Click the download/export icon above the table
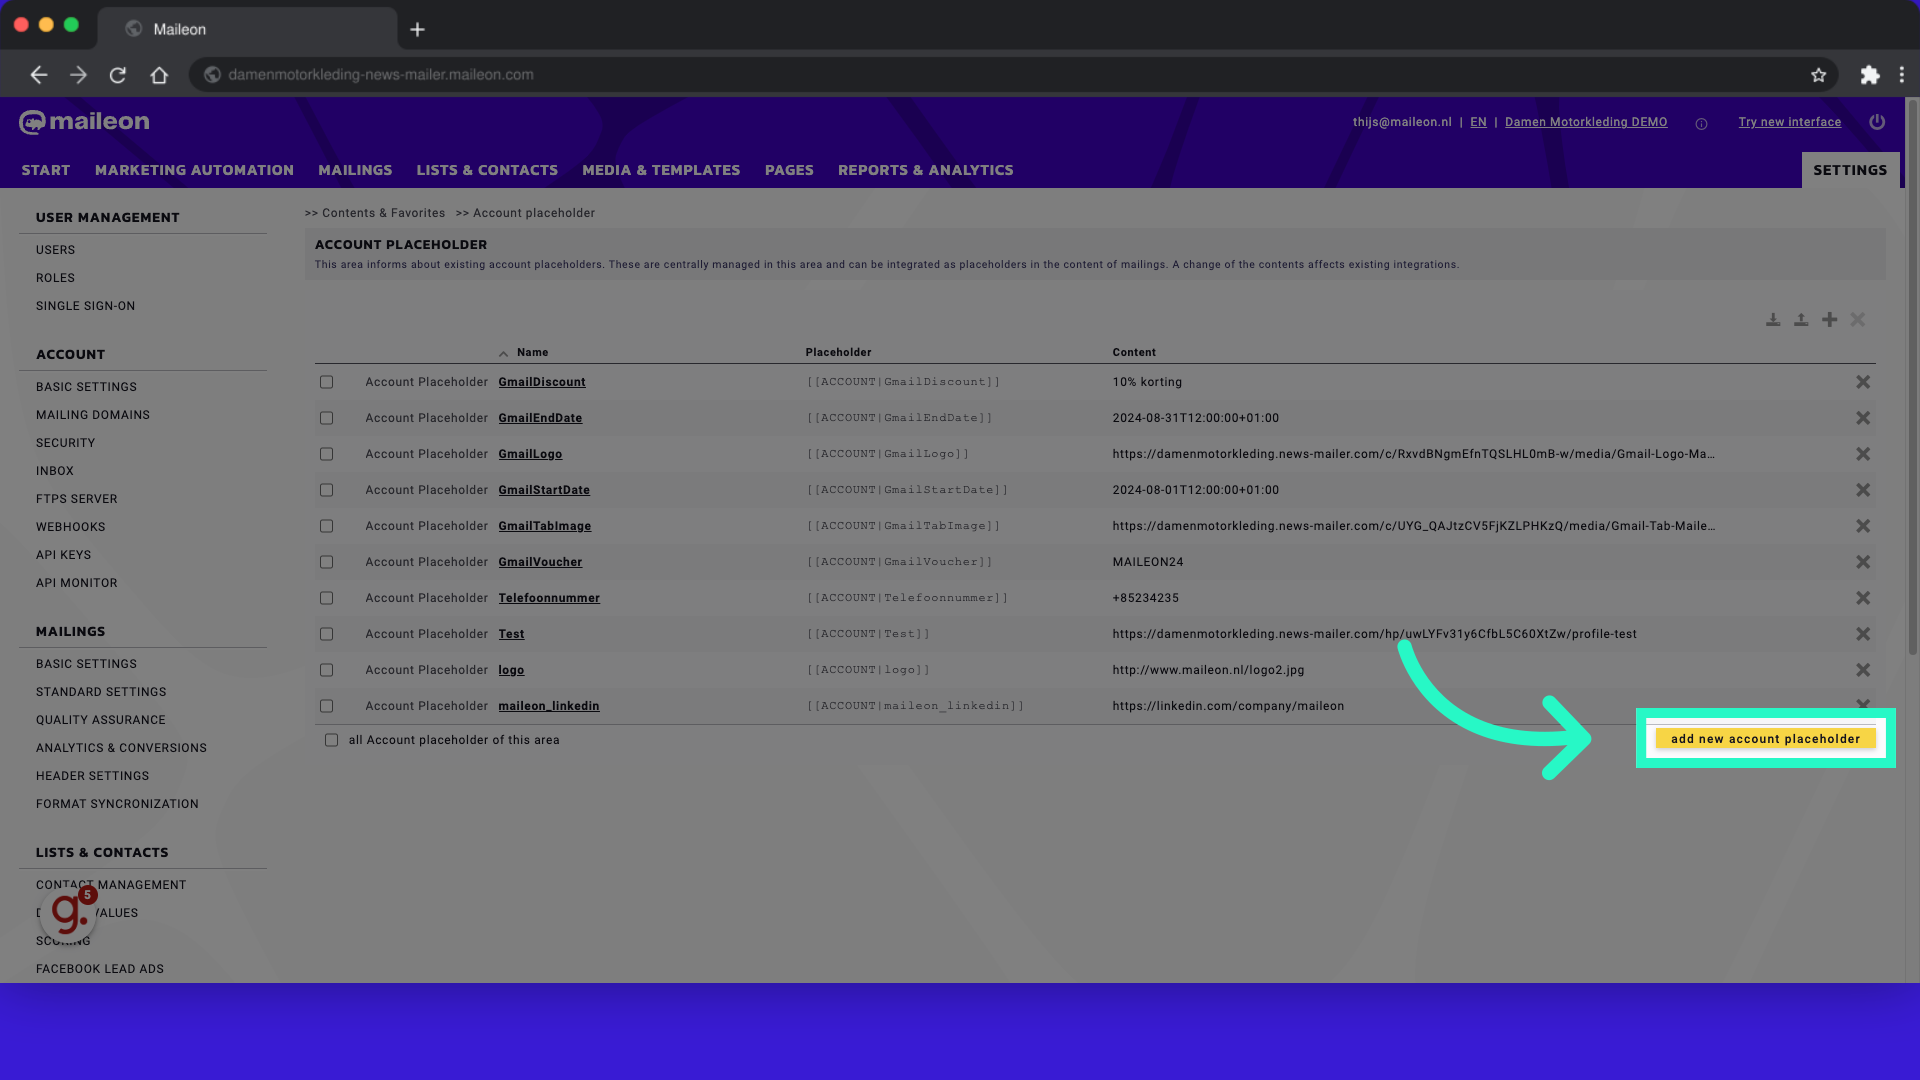This screenshot has height=1080, width=1920. click(1773, 320)
